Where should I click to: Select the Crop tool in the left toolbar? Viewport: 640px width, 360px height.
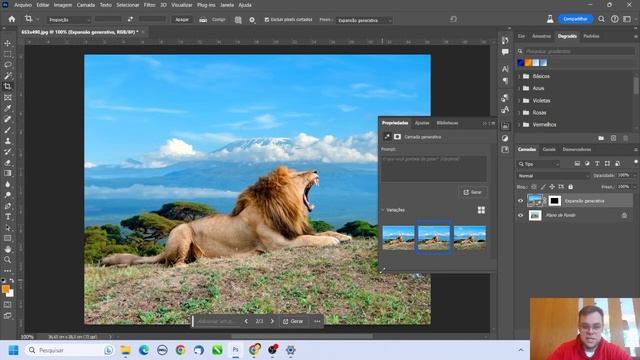pos(8,87)
